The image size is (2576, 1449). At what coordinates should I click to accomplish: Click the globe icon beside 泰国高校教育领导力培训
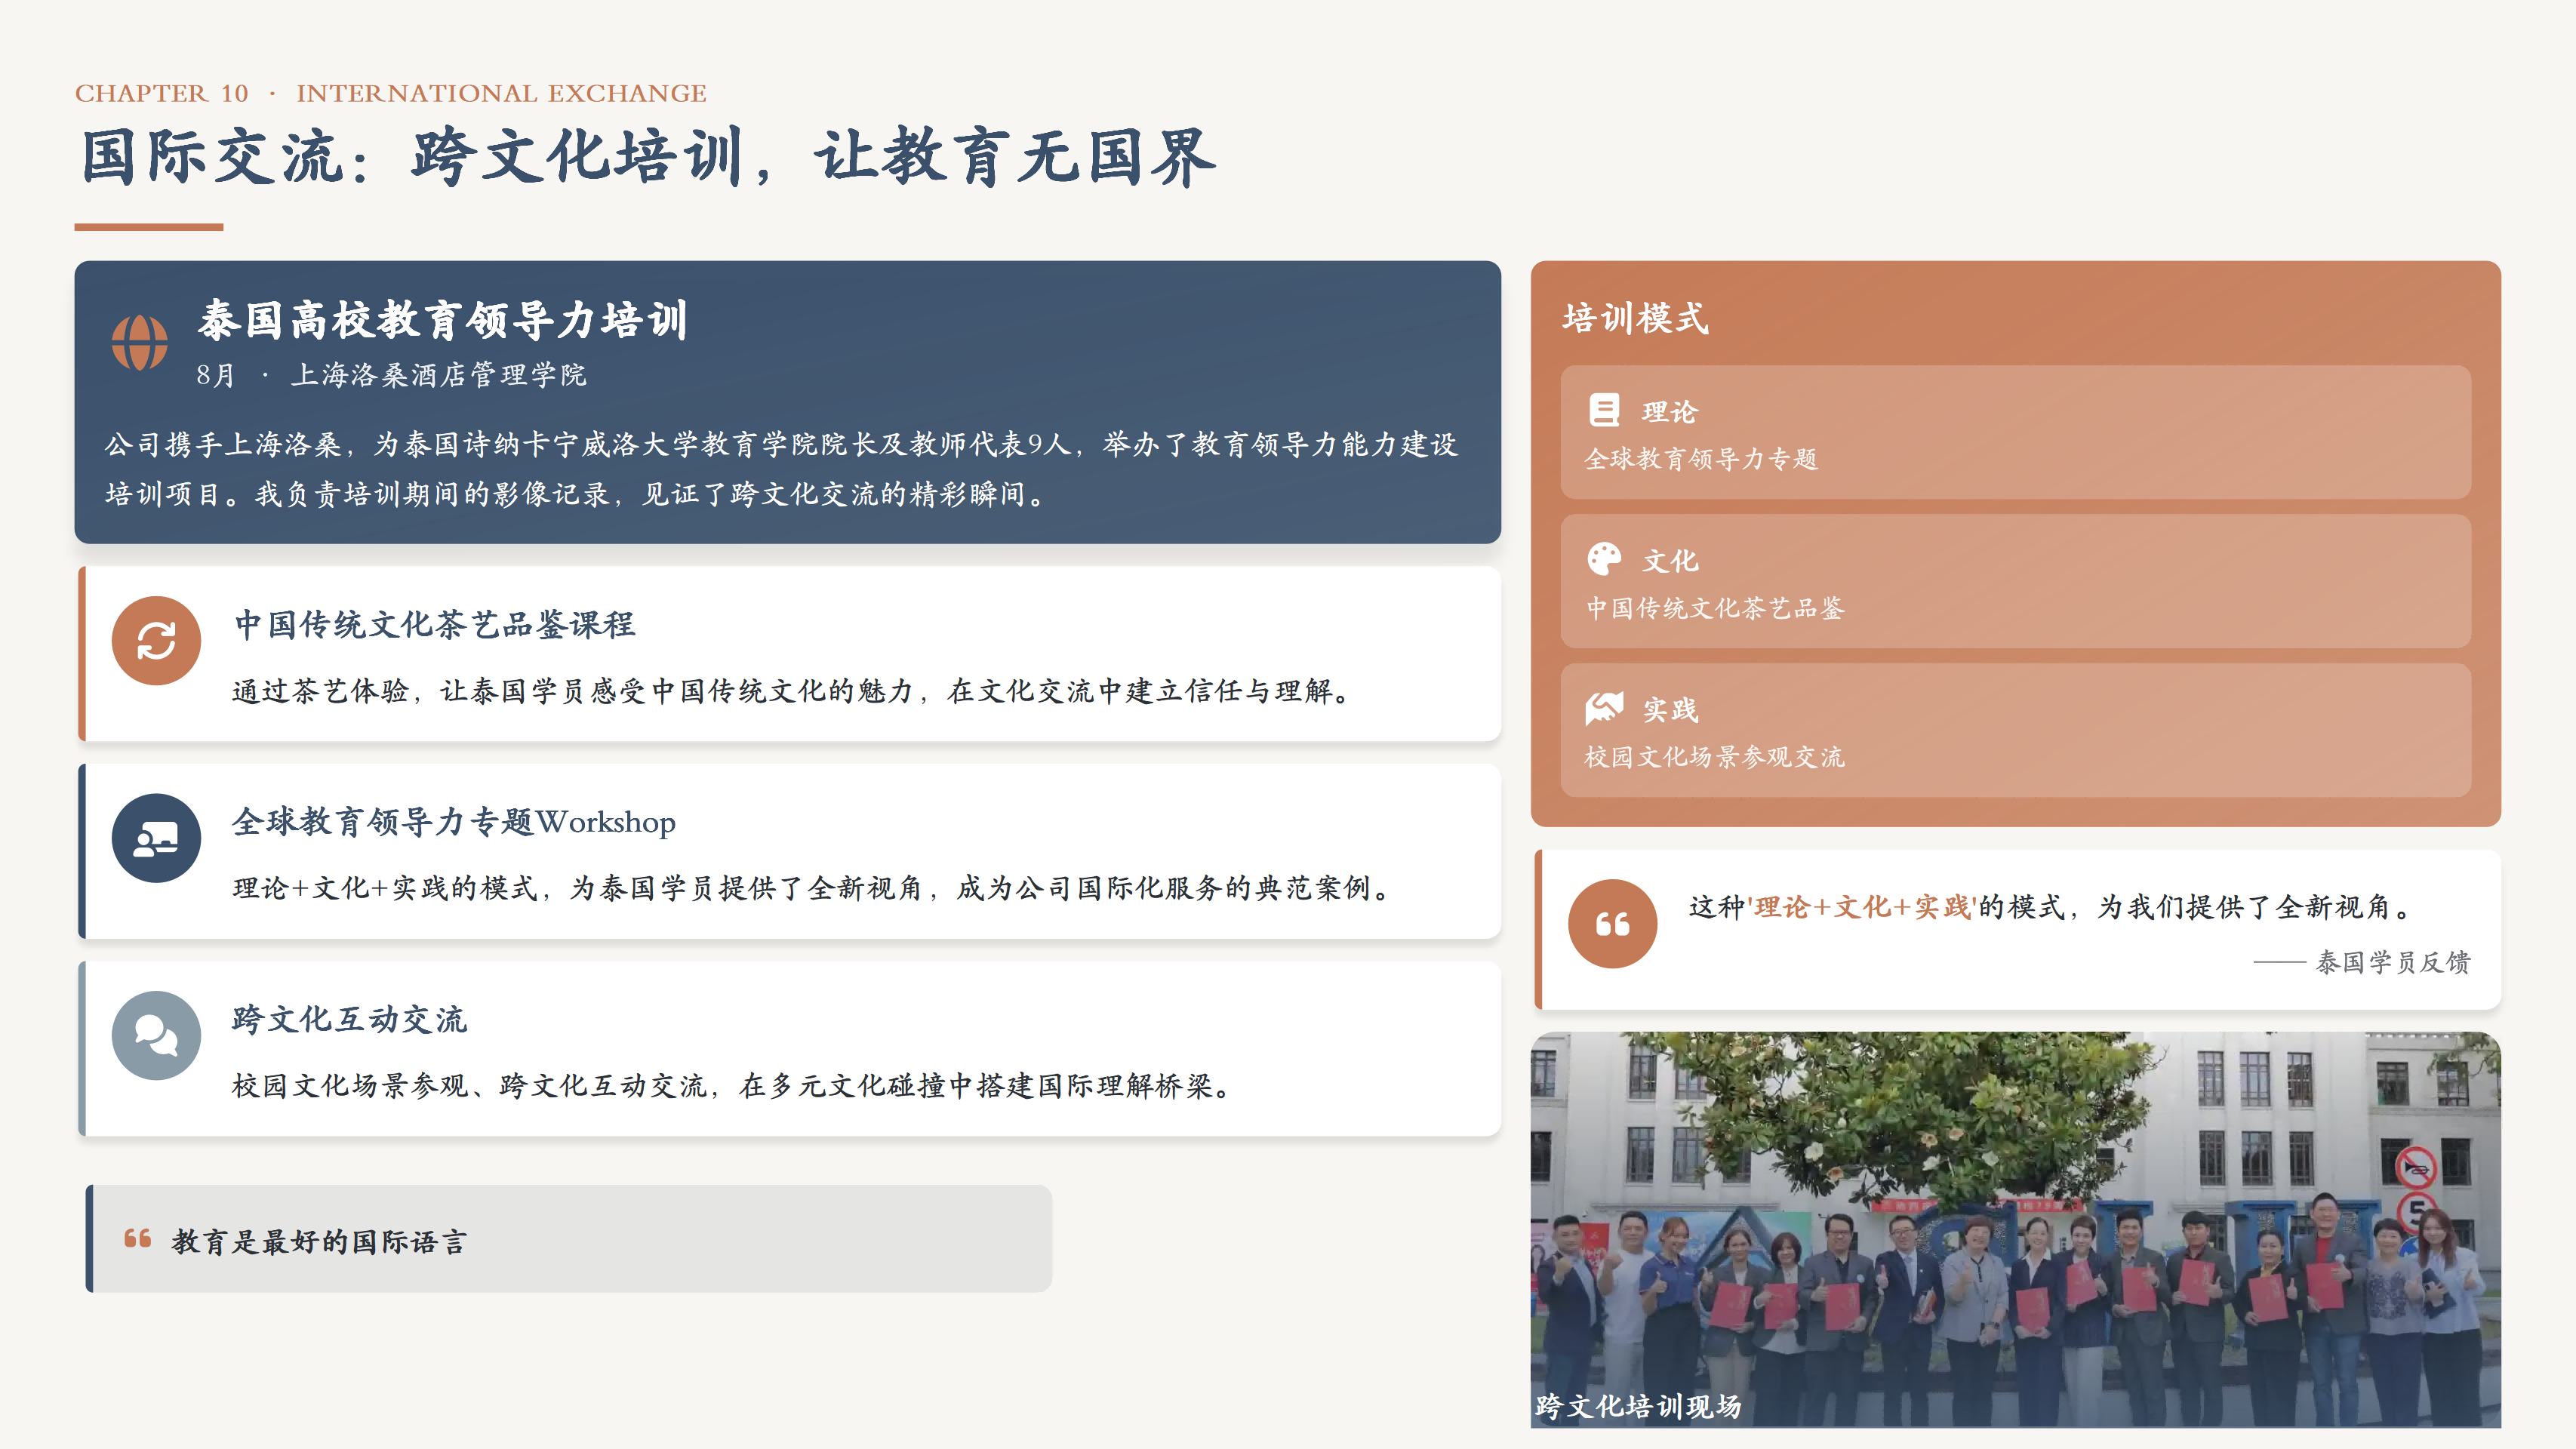tap(139, 342)
